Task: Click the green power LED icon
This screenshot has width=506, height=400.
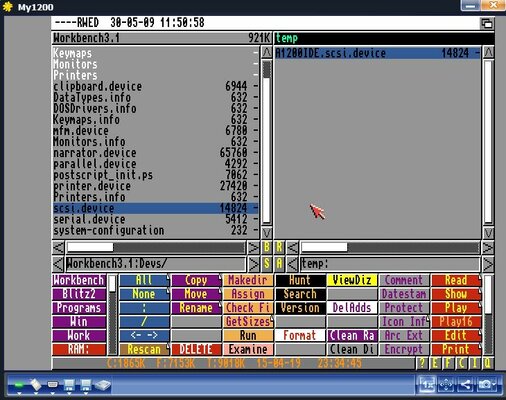Action: pyautogui.click(x=19, y=385)
